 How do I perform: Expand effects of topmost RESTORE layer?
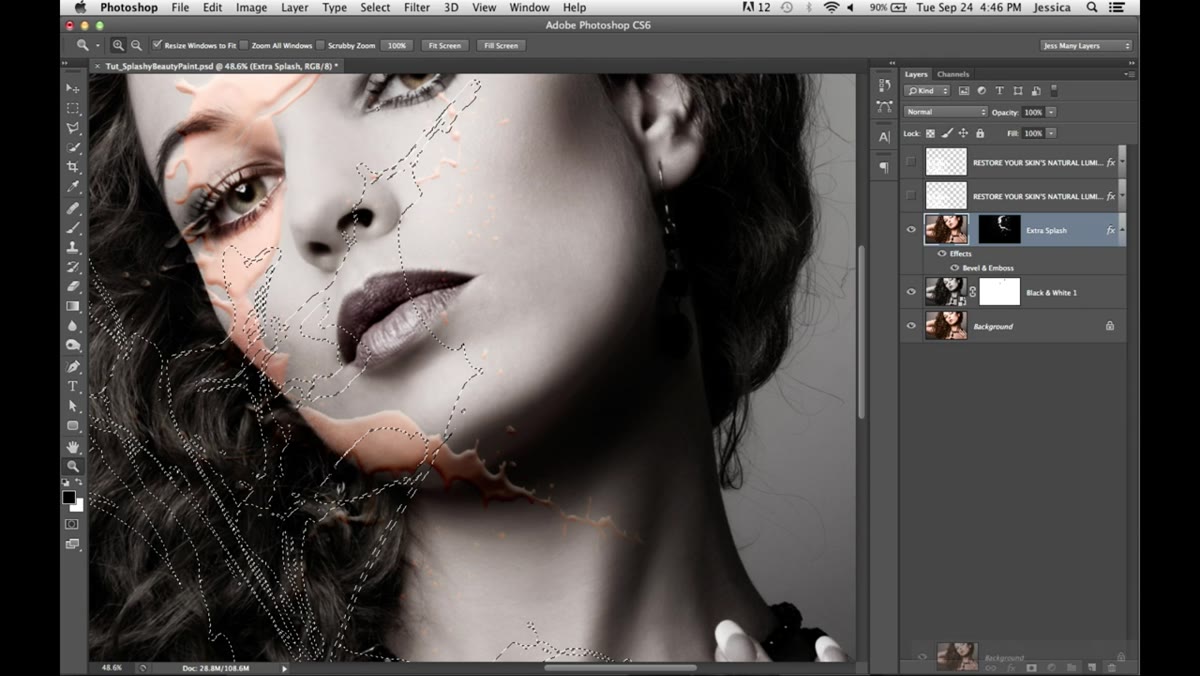pyautogui.click(x=1122, y=162)
